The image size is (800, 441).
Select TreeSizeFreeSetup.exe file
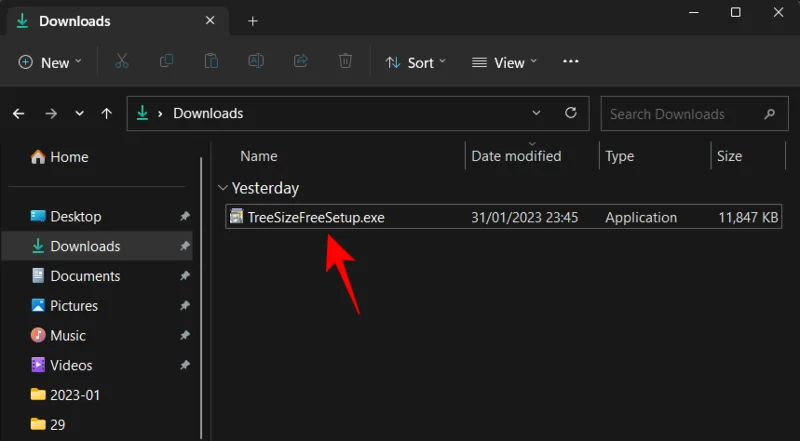pyautogui.click(x=316, y=217)
